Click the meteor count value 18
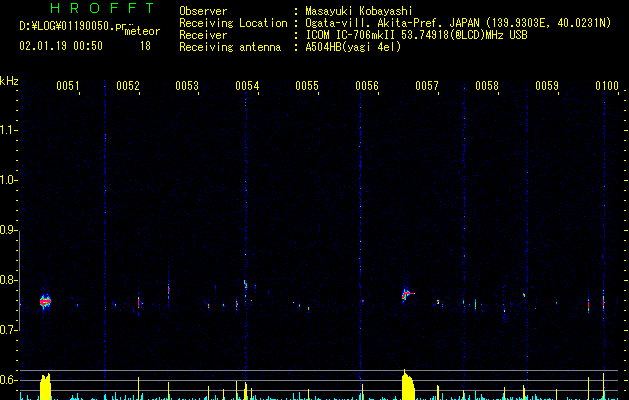 click(x=145, y=46)
